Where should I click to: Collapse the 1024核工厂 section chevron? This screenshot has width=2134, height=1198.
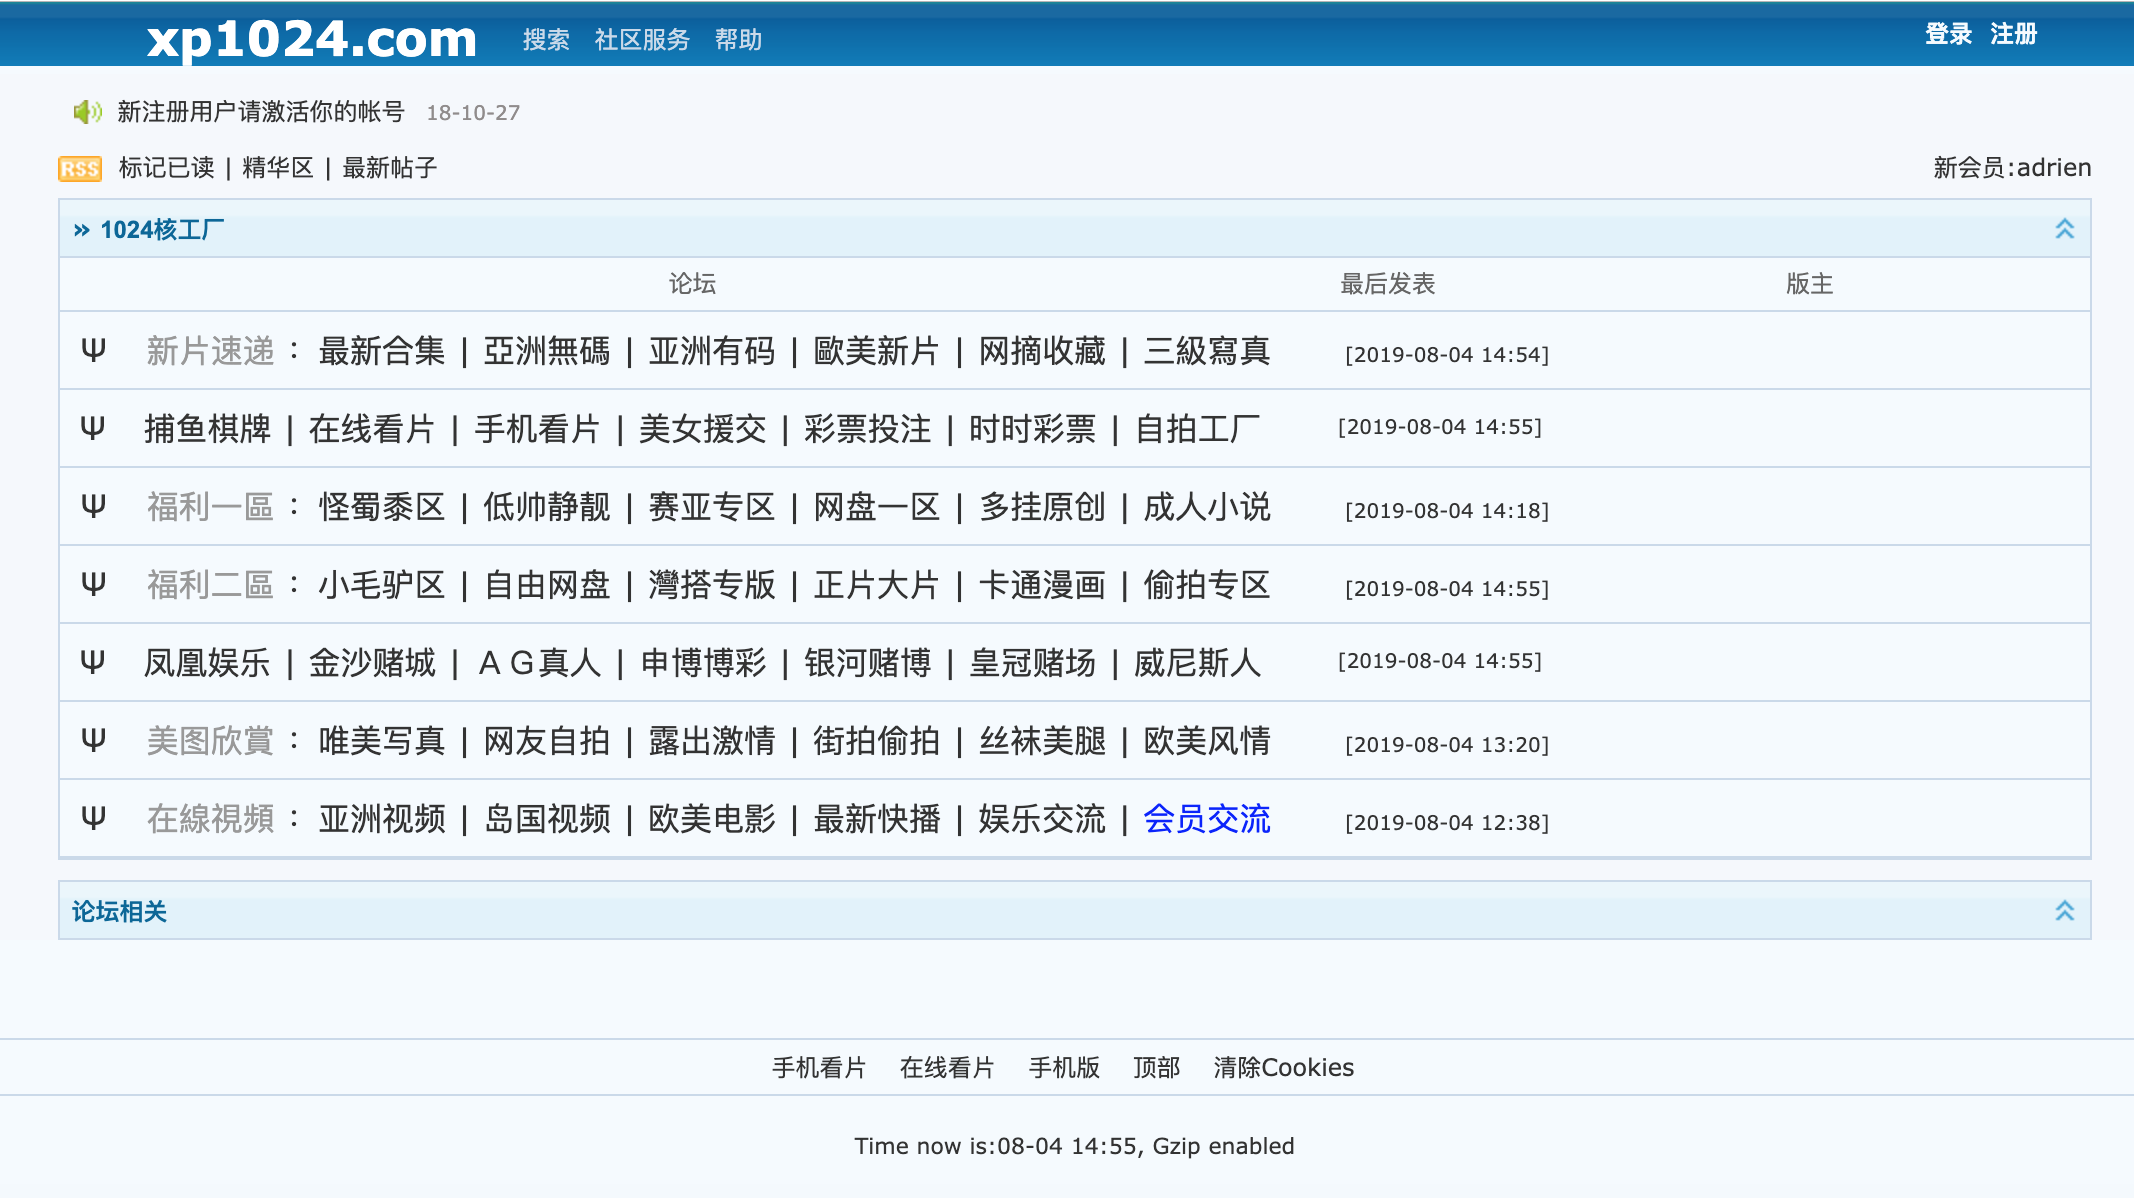(x=2064, y=229)
